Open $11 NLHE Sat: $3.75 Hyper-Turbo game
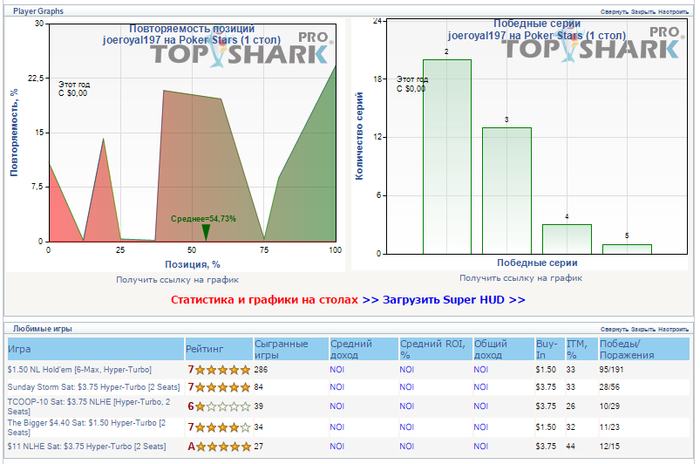The image size is (700, 464). tap(87, 447)
